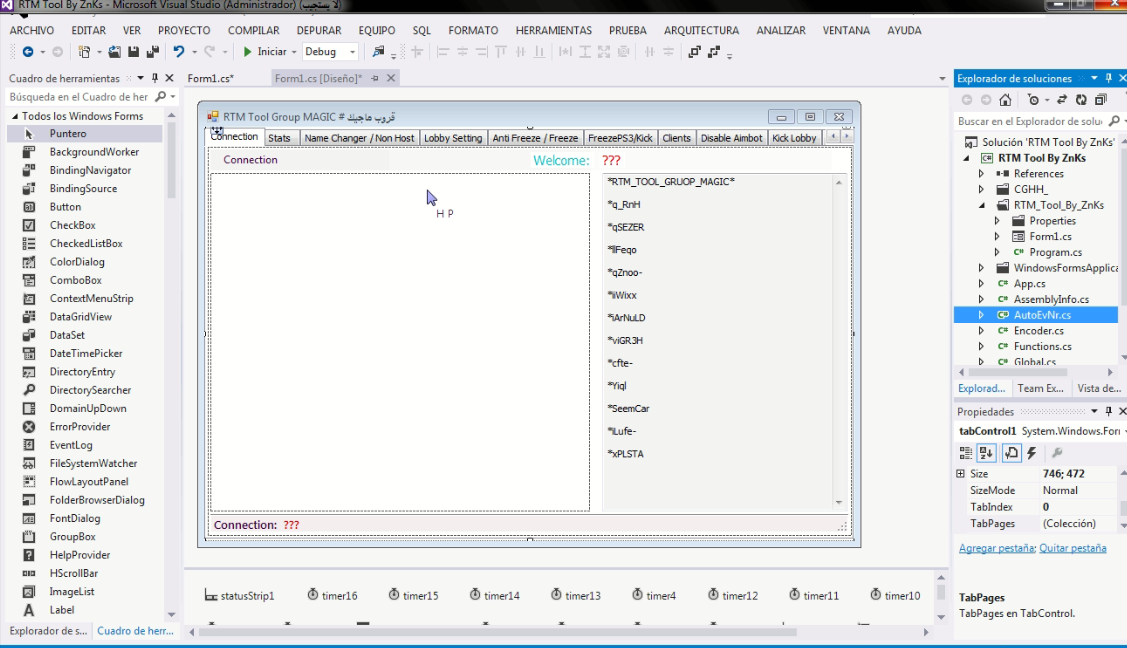
Task: Click the SizeMode value Normal
Action: [x=1060, y=490]
